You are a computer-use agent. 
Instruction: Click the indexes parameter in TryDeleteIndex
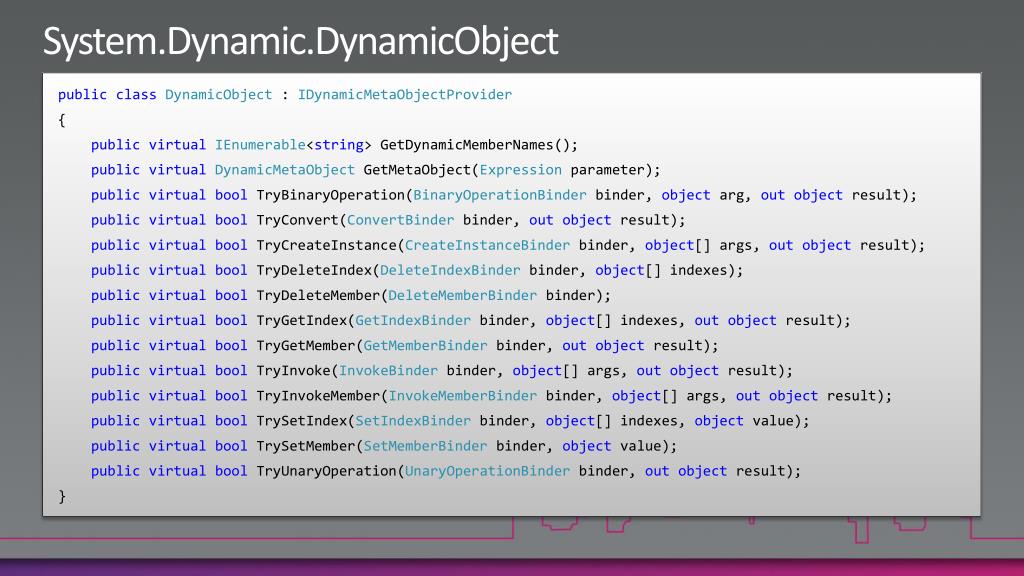[698, 270]
